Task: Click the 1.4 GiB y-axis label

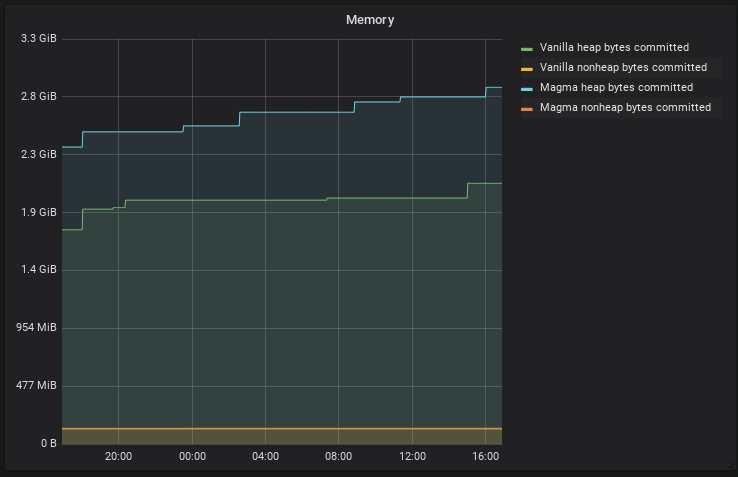Action: point(39,269)
